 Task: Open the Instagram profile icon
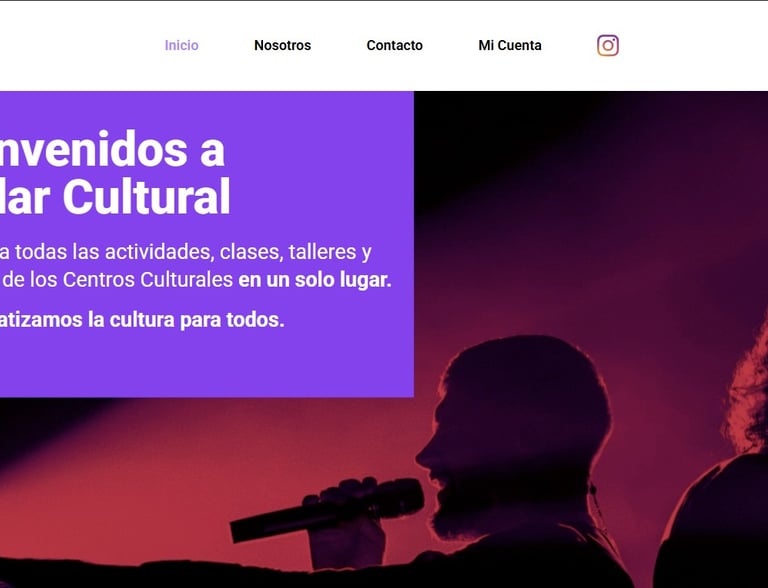point(608,46)
